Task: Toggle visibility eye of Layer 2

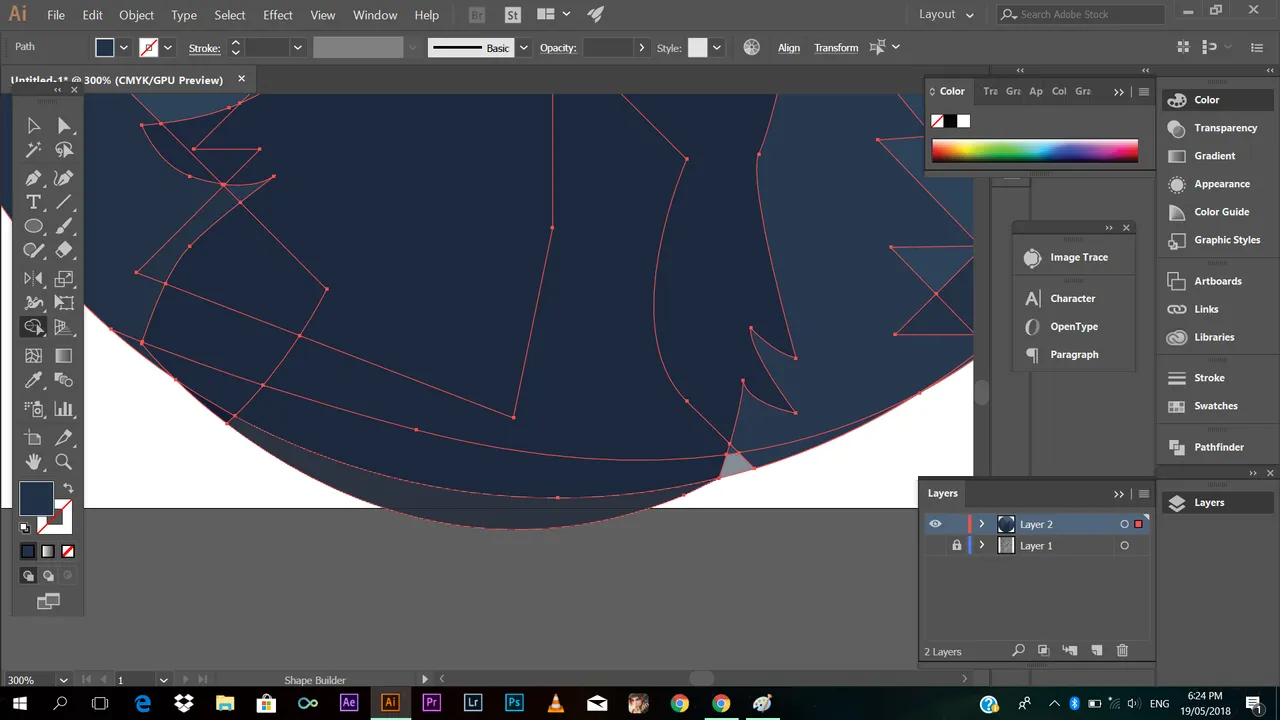Action: click(x=935, y=524)
